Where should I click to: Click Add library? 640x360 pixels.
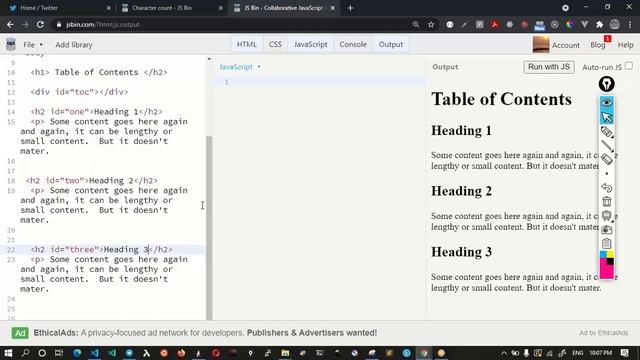[73, 45]
